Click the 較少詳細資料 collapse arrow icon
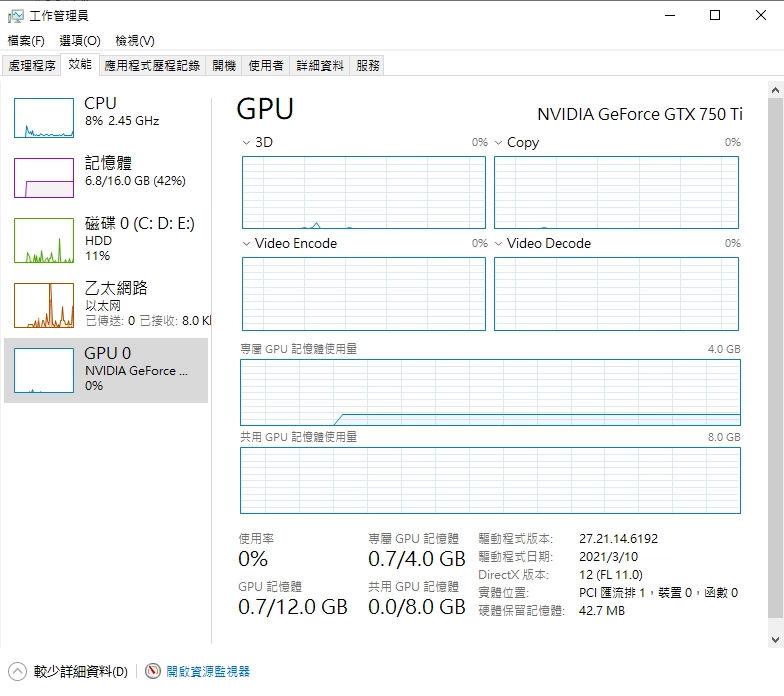This screenshot has height=696, width=784. click(18, 671)
